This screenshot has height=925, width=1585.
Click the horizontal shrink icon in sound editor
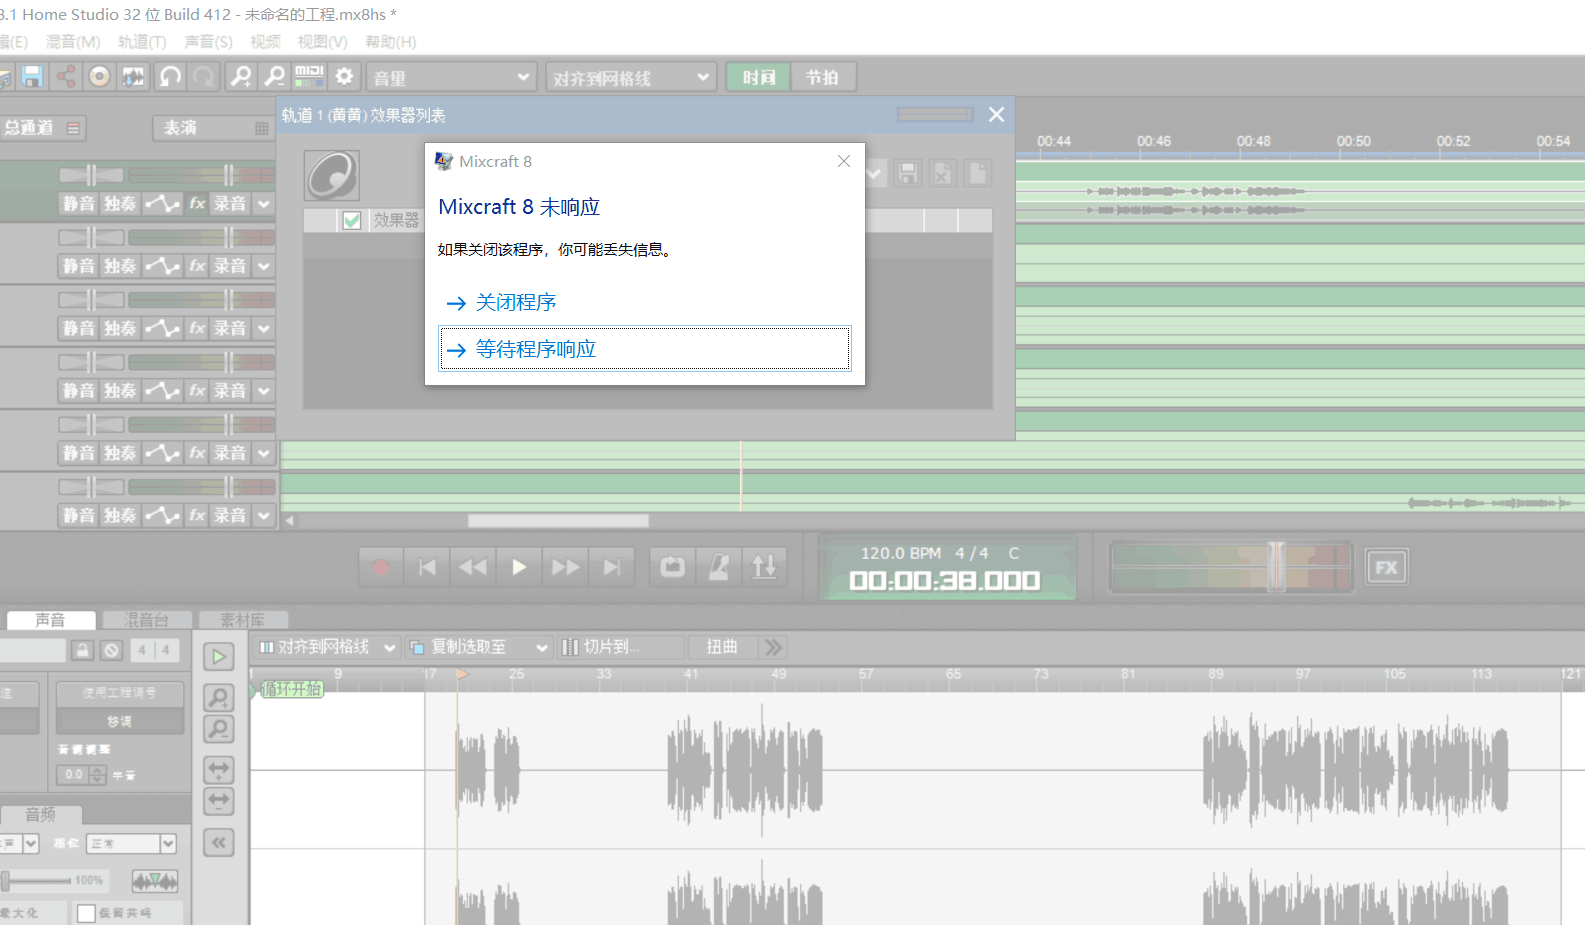tap(218, 801)
